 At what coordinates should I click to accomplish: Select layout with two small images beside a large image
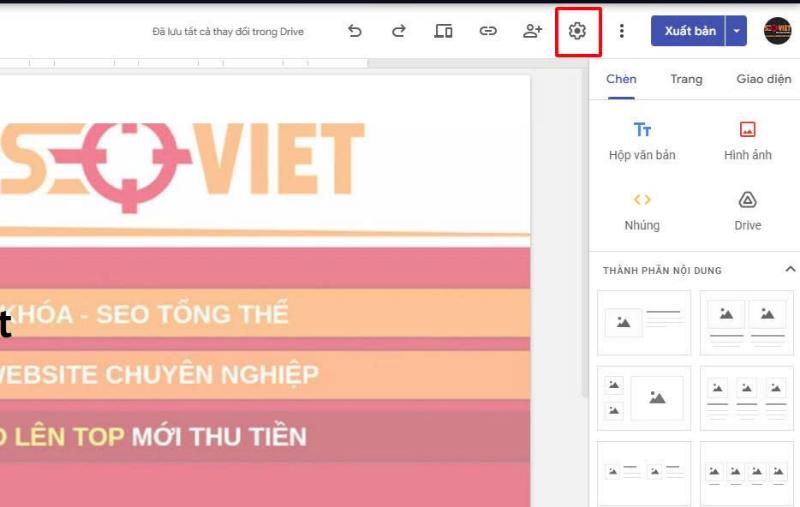pyautogui.click(x=644, y=398)
